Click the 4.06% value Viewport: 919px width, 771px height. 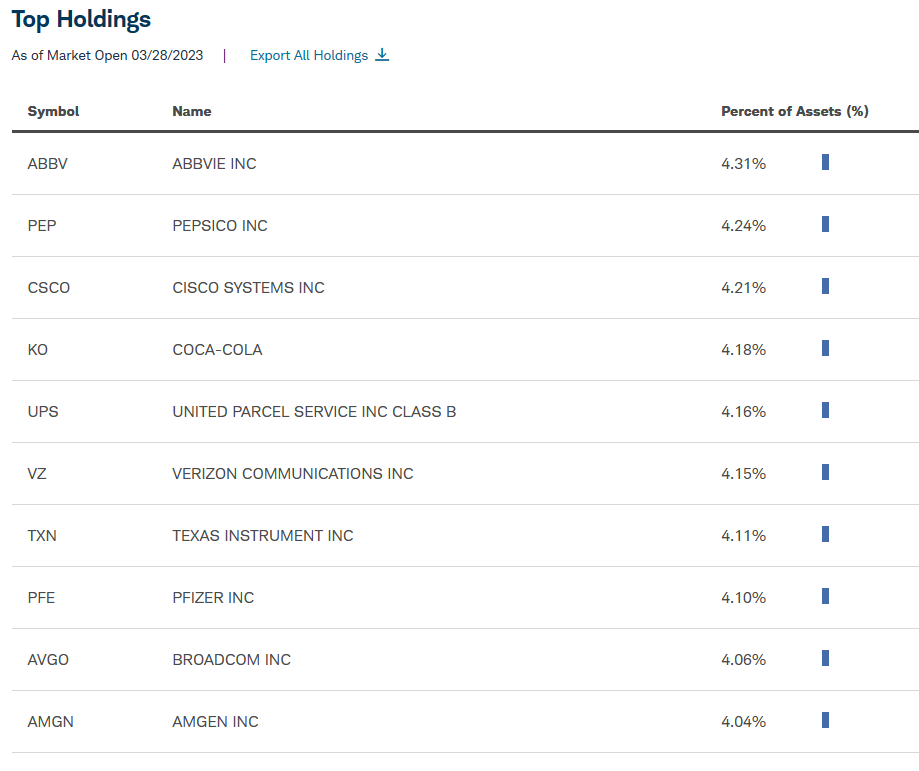pyautogui.click(x=743, y=660)
